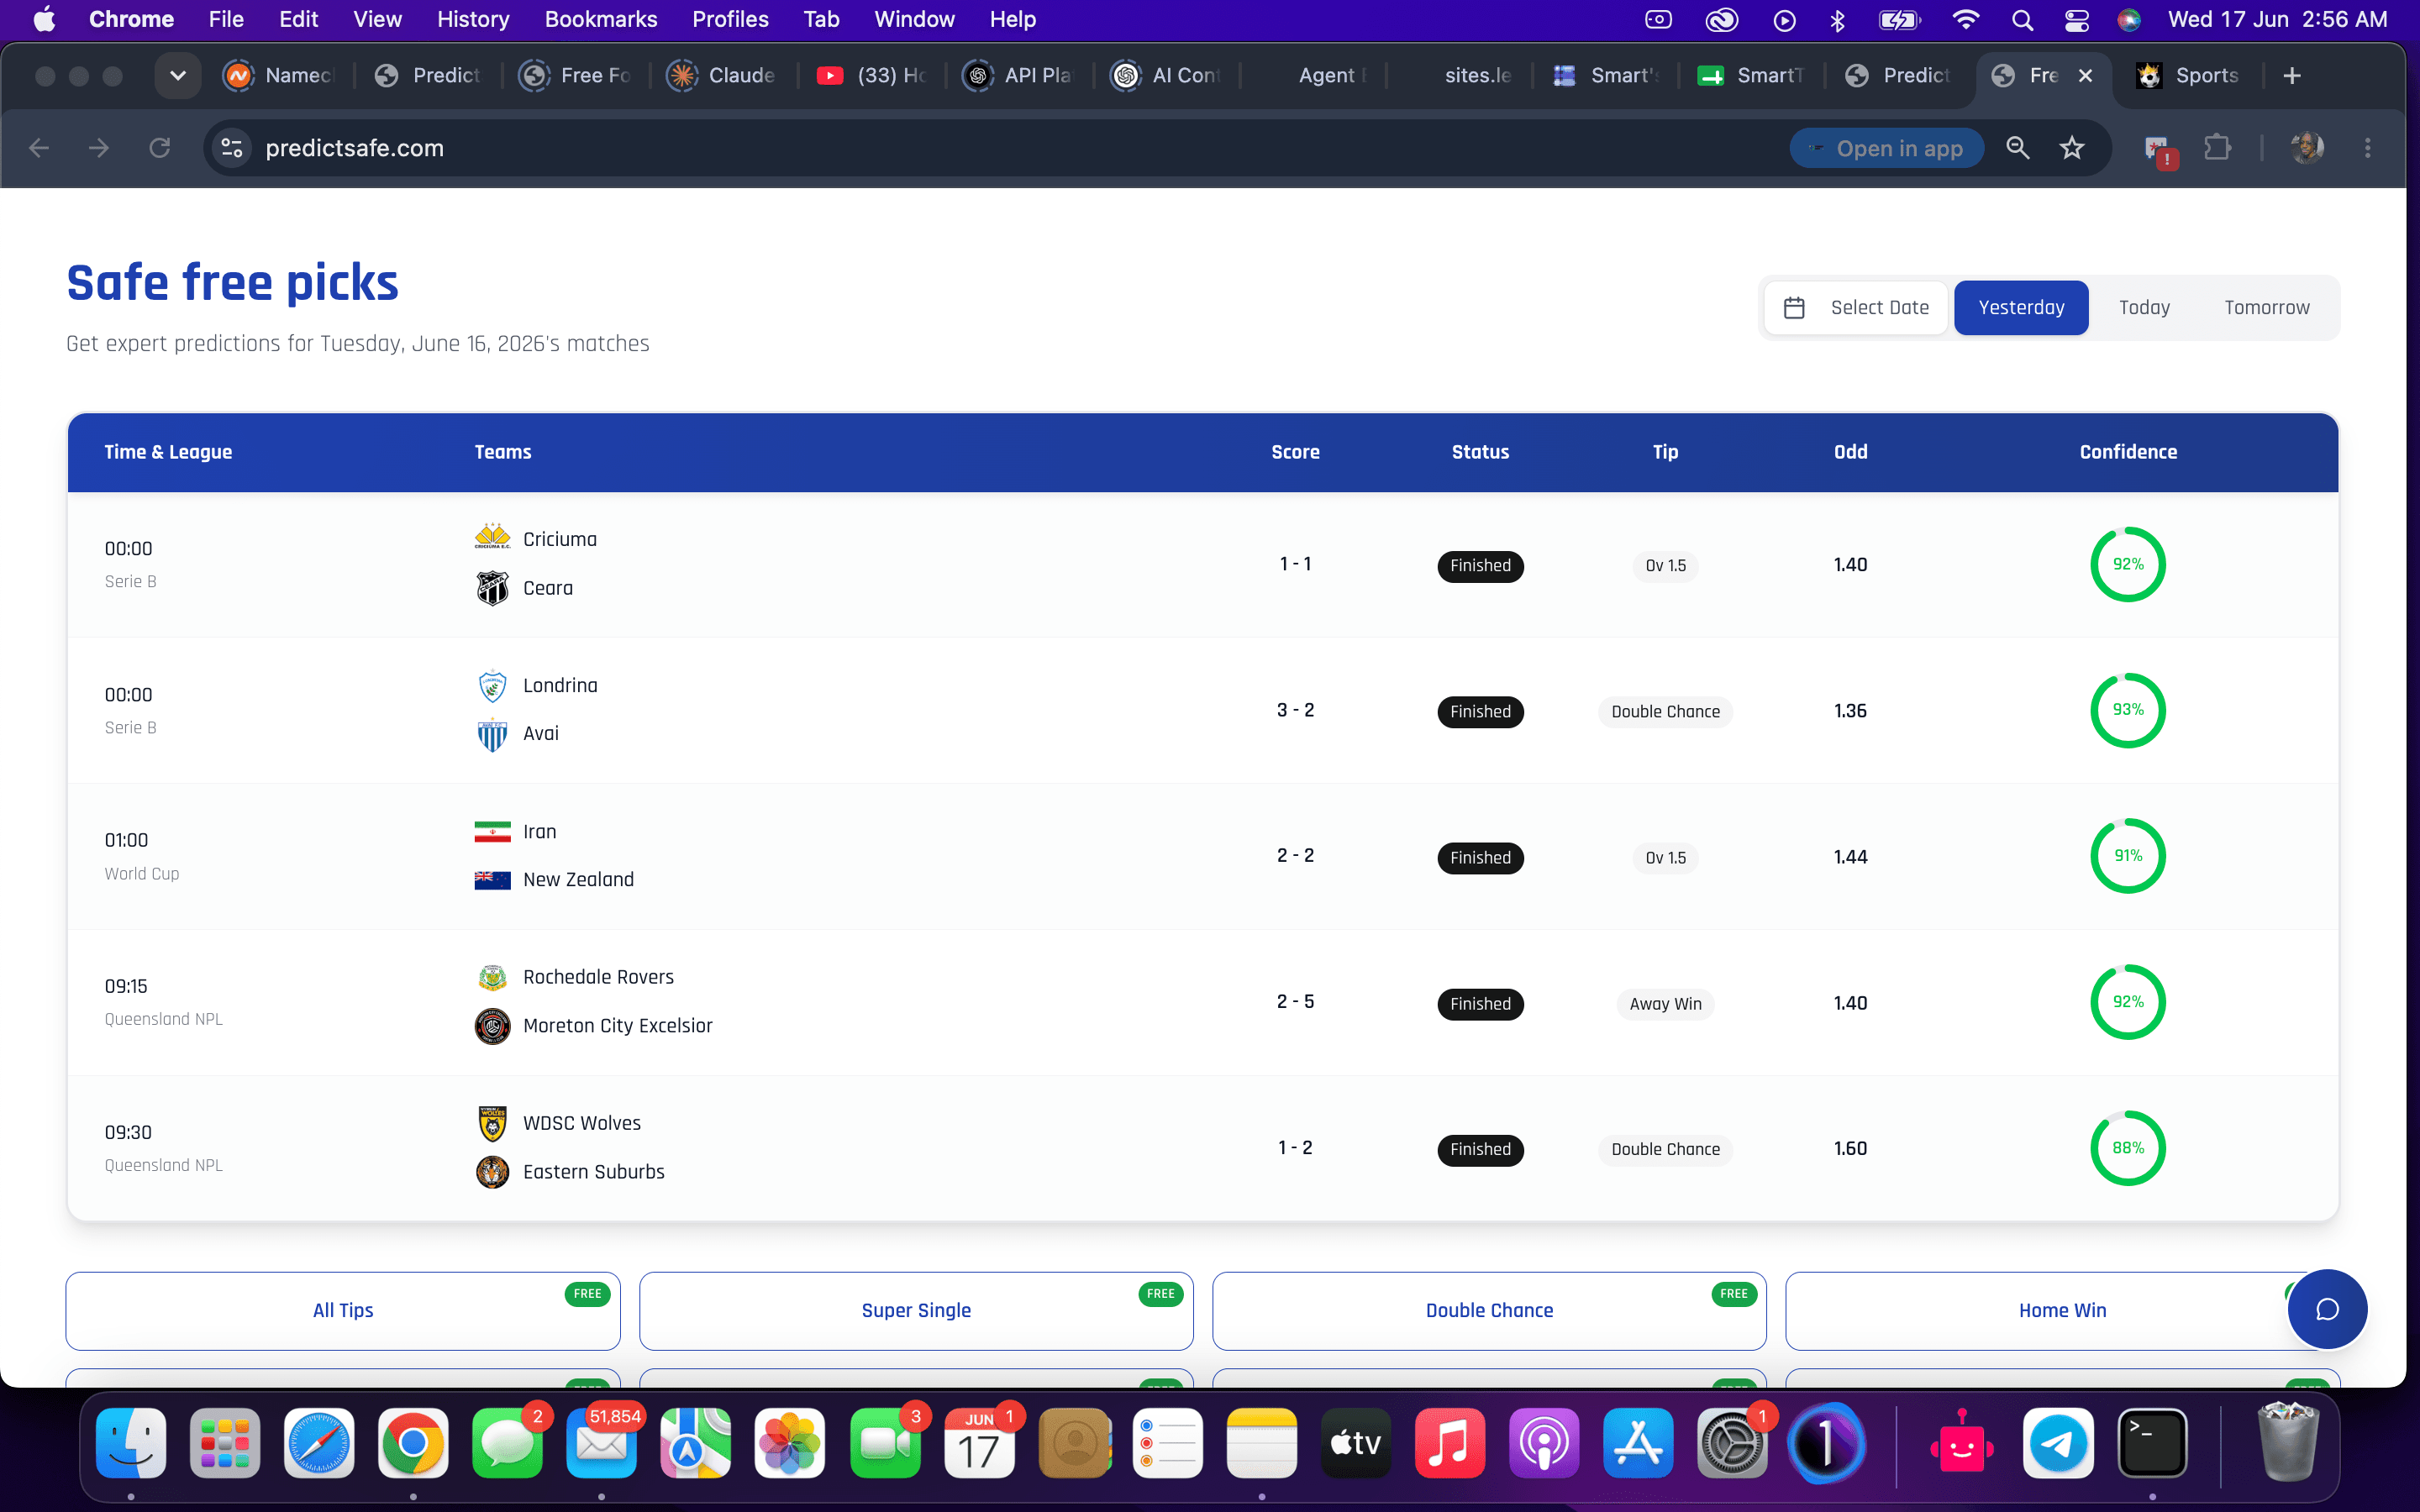
Task: Click the Avai team crest
Action: pyautogui.click(x=492, y=734)
